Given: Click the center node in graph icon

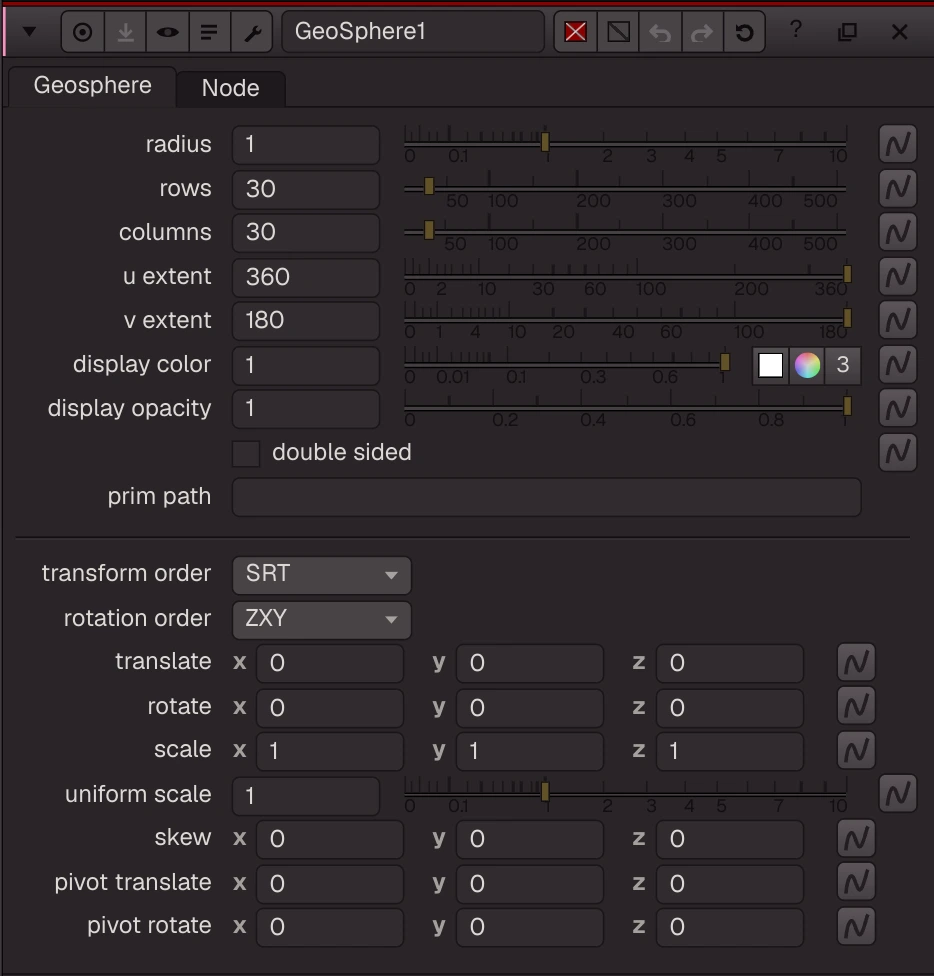Looking at the screenshot, I should (82, 32).
